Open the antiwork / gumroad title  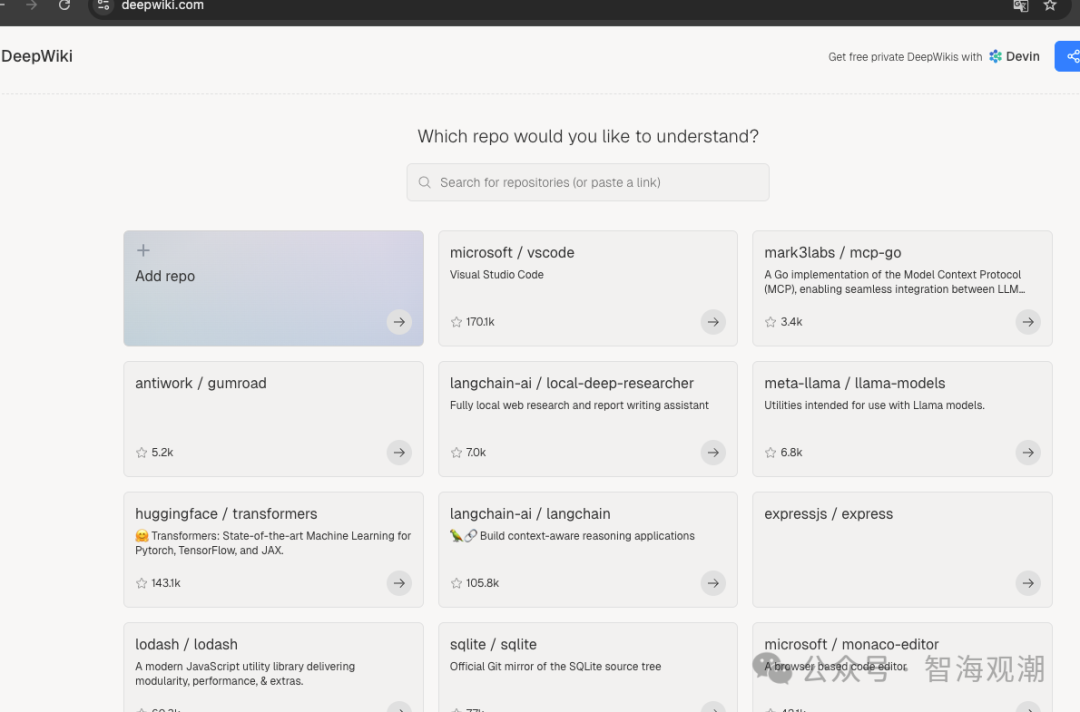pyautogui.click(x=200, y=384)
